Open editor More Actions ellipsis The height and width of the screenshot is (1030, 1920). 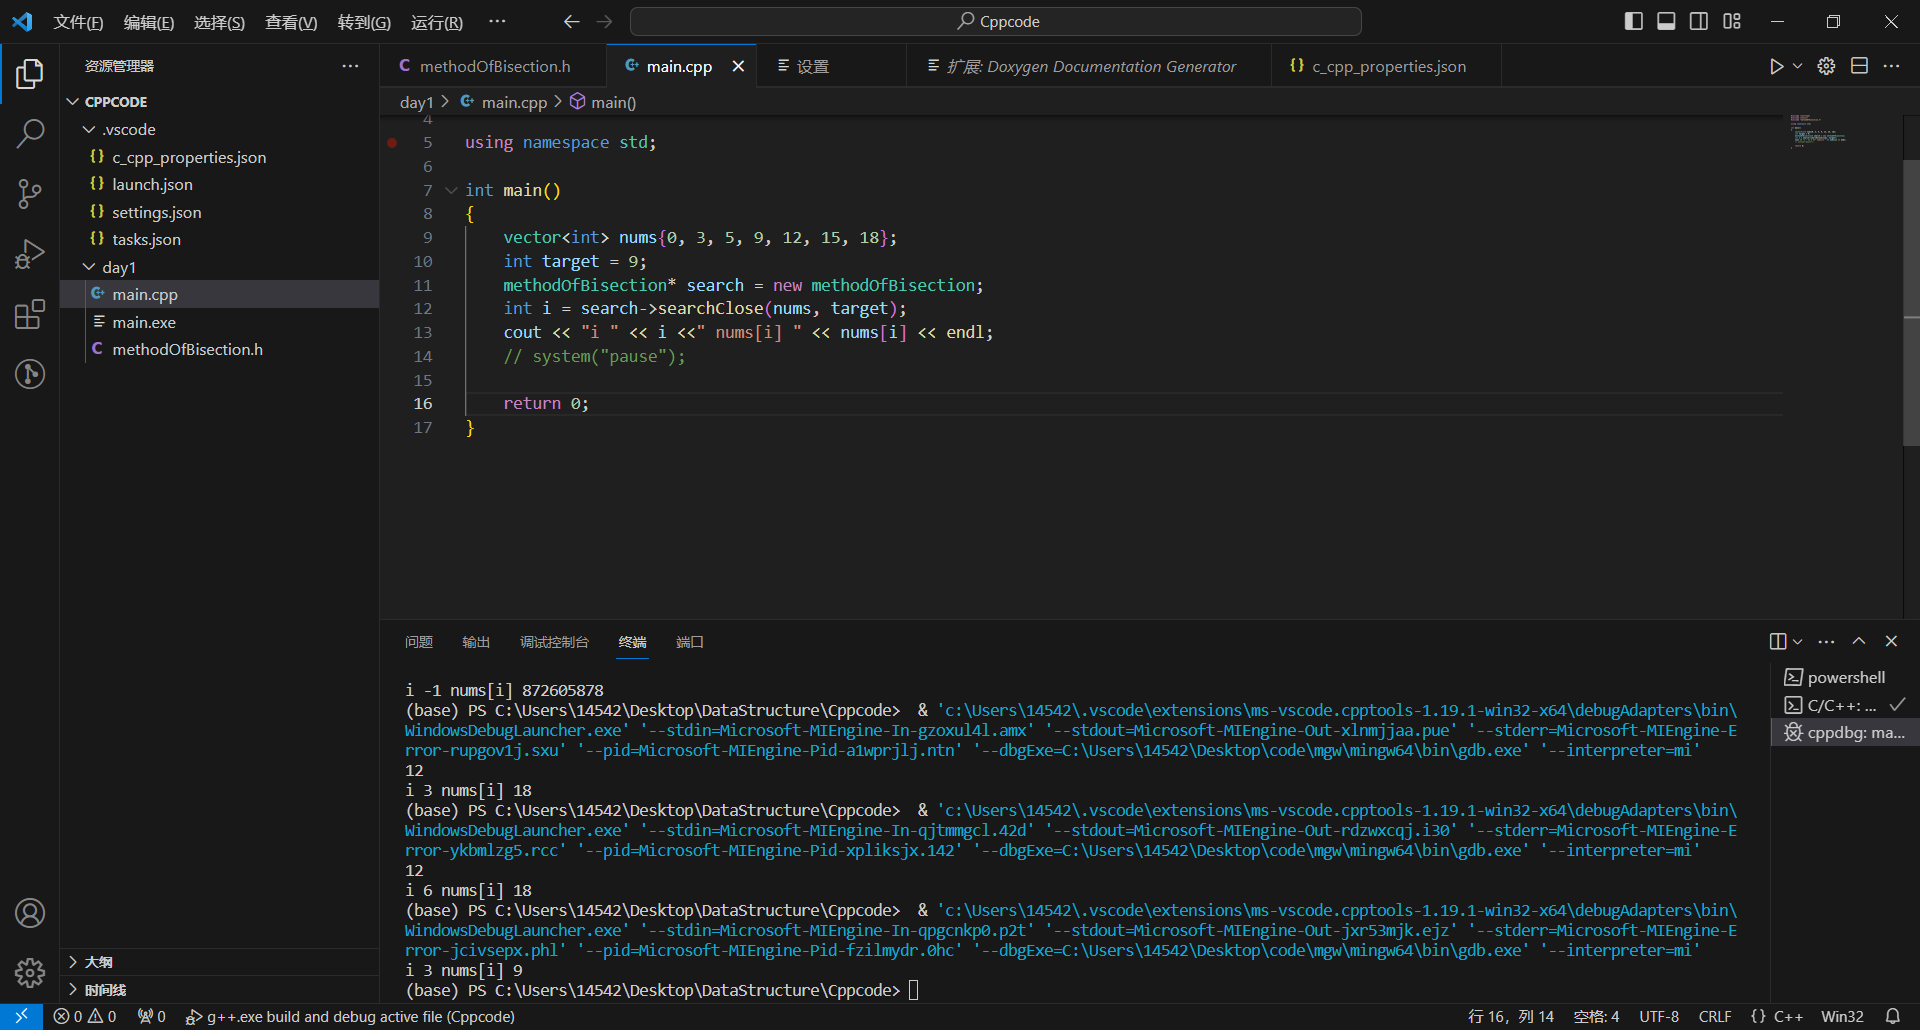[x=1891, y=66]
